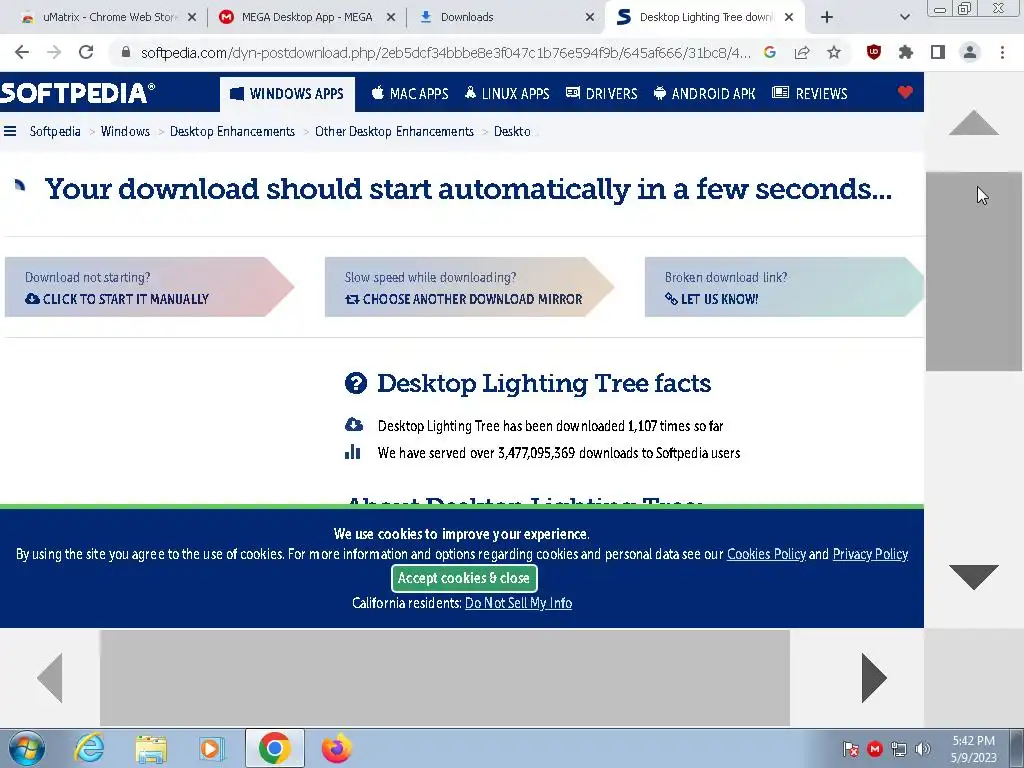Toggle the Chrome side panel icon
The height and width of the screenshot is (768, 1024).
click(938, 52)
